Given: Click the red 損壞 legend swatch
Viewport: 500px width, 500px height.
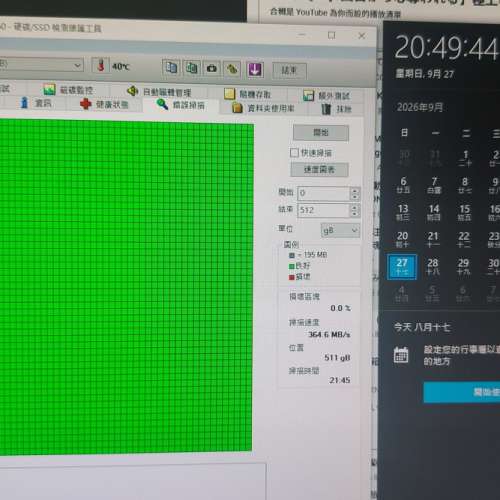Looking at the screenshot, I should (x=291, y=277).
